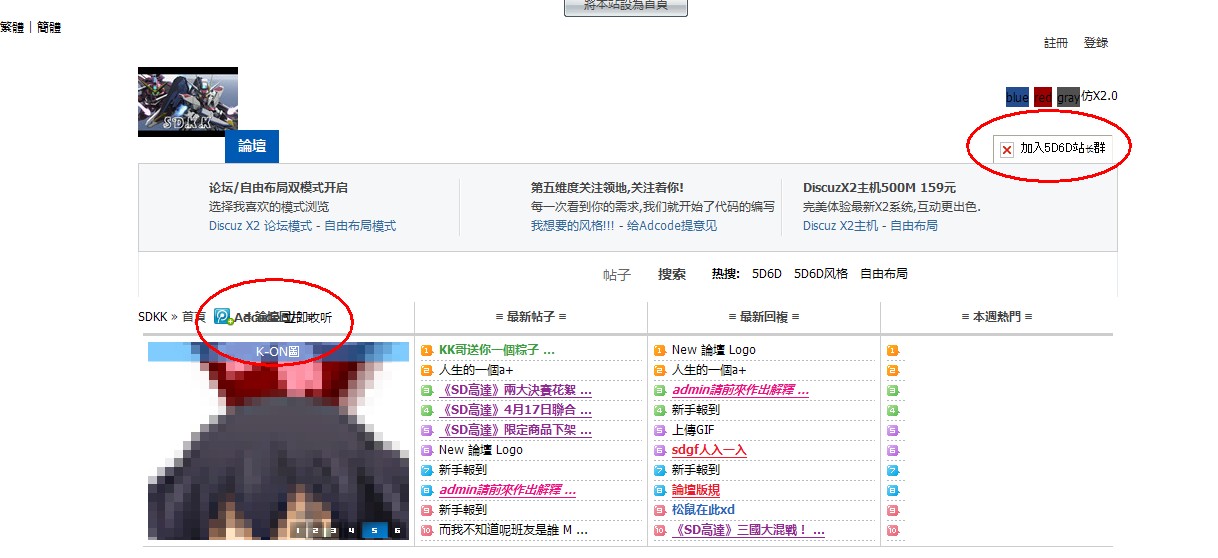Open the 帖子 search type selector
Screen dimensions: 1218x558
coord(617,274)
